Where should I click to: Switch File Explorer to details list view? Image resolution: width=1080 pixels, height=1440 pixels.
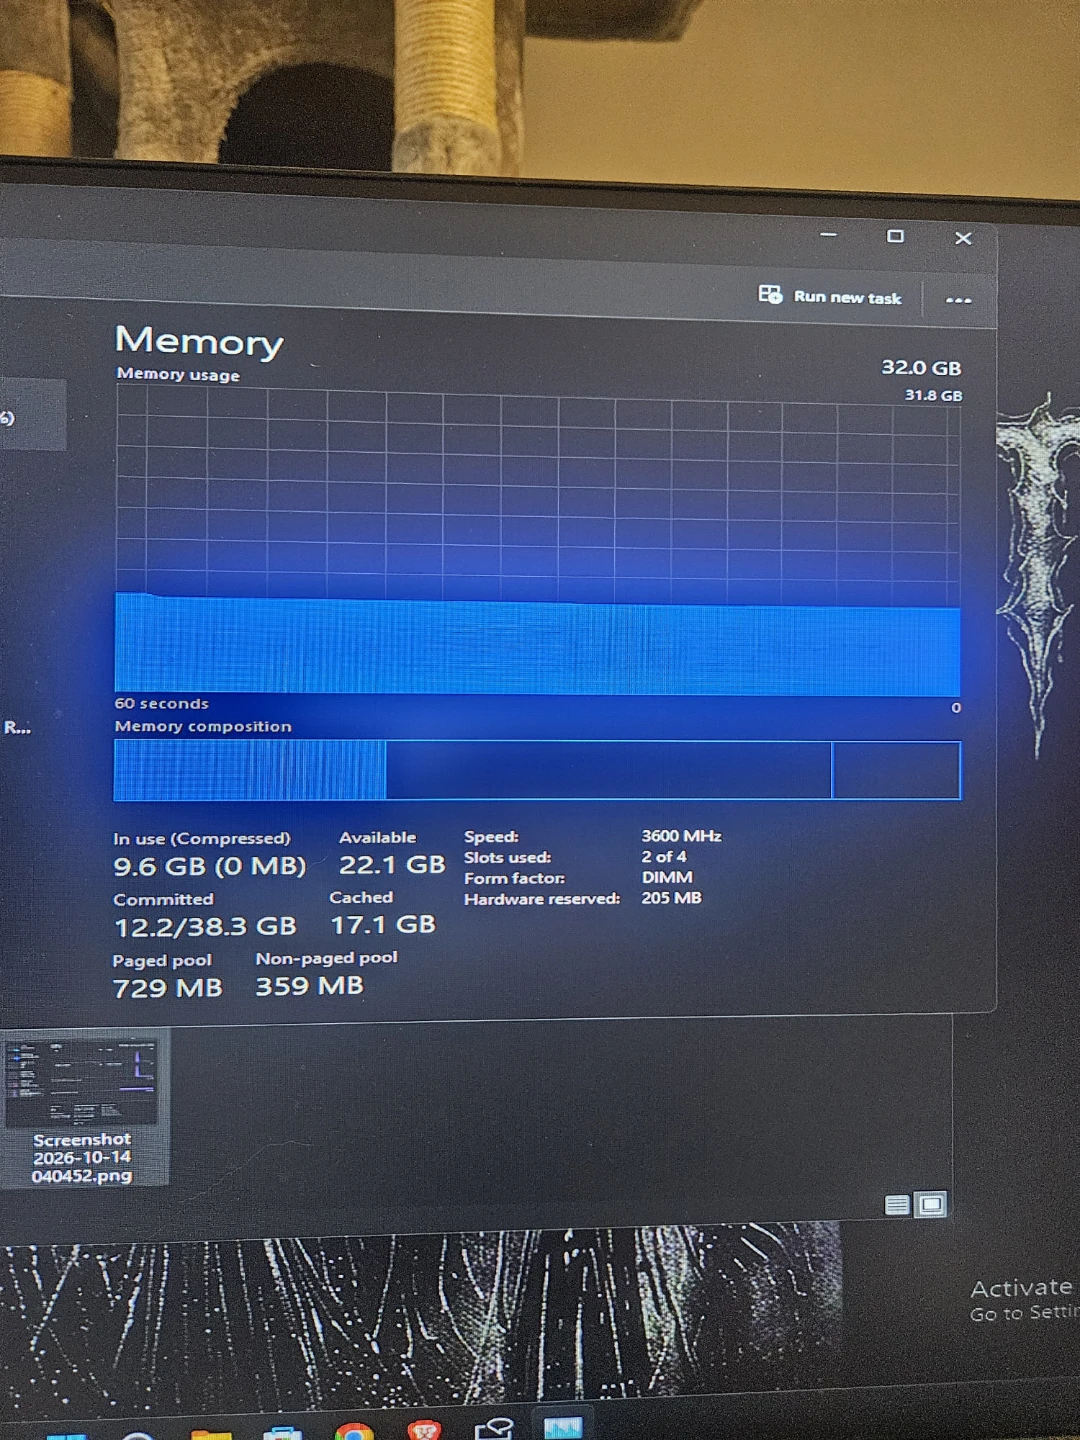point(897,1205)
